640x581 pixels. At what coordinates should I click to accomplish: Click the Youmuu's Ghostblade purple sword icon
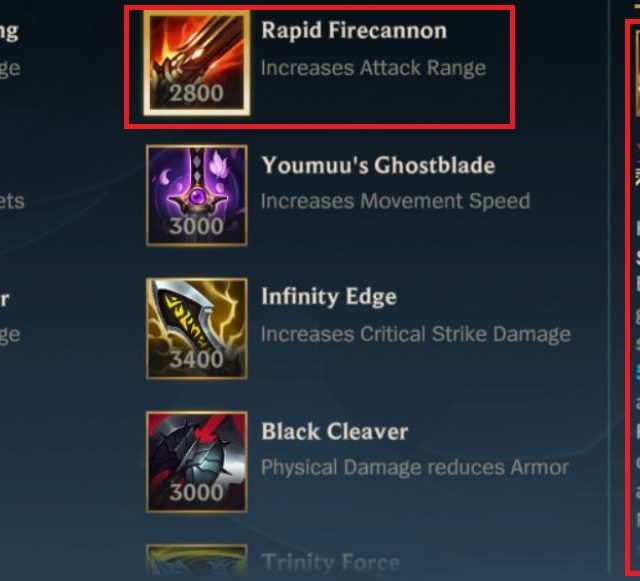pos(197,195)
